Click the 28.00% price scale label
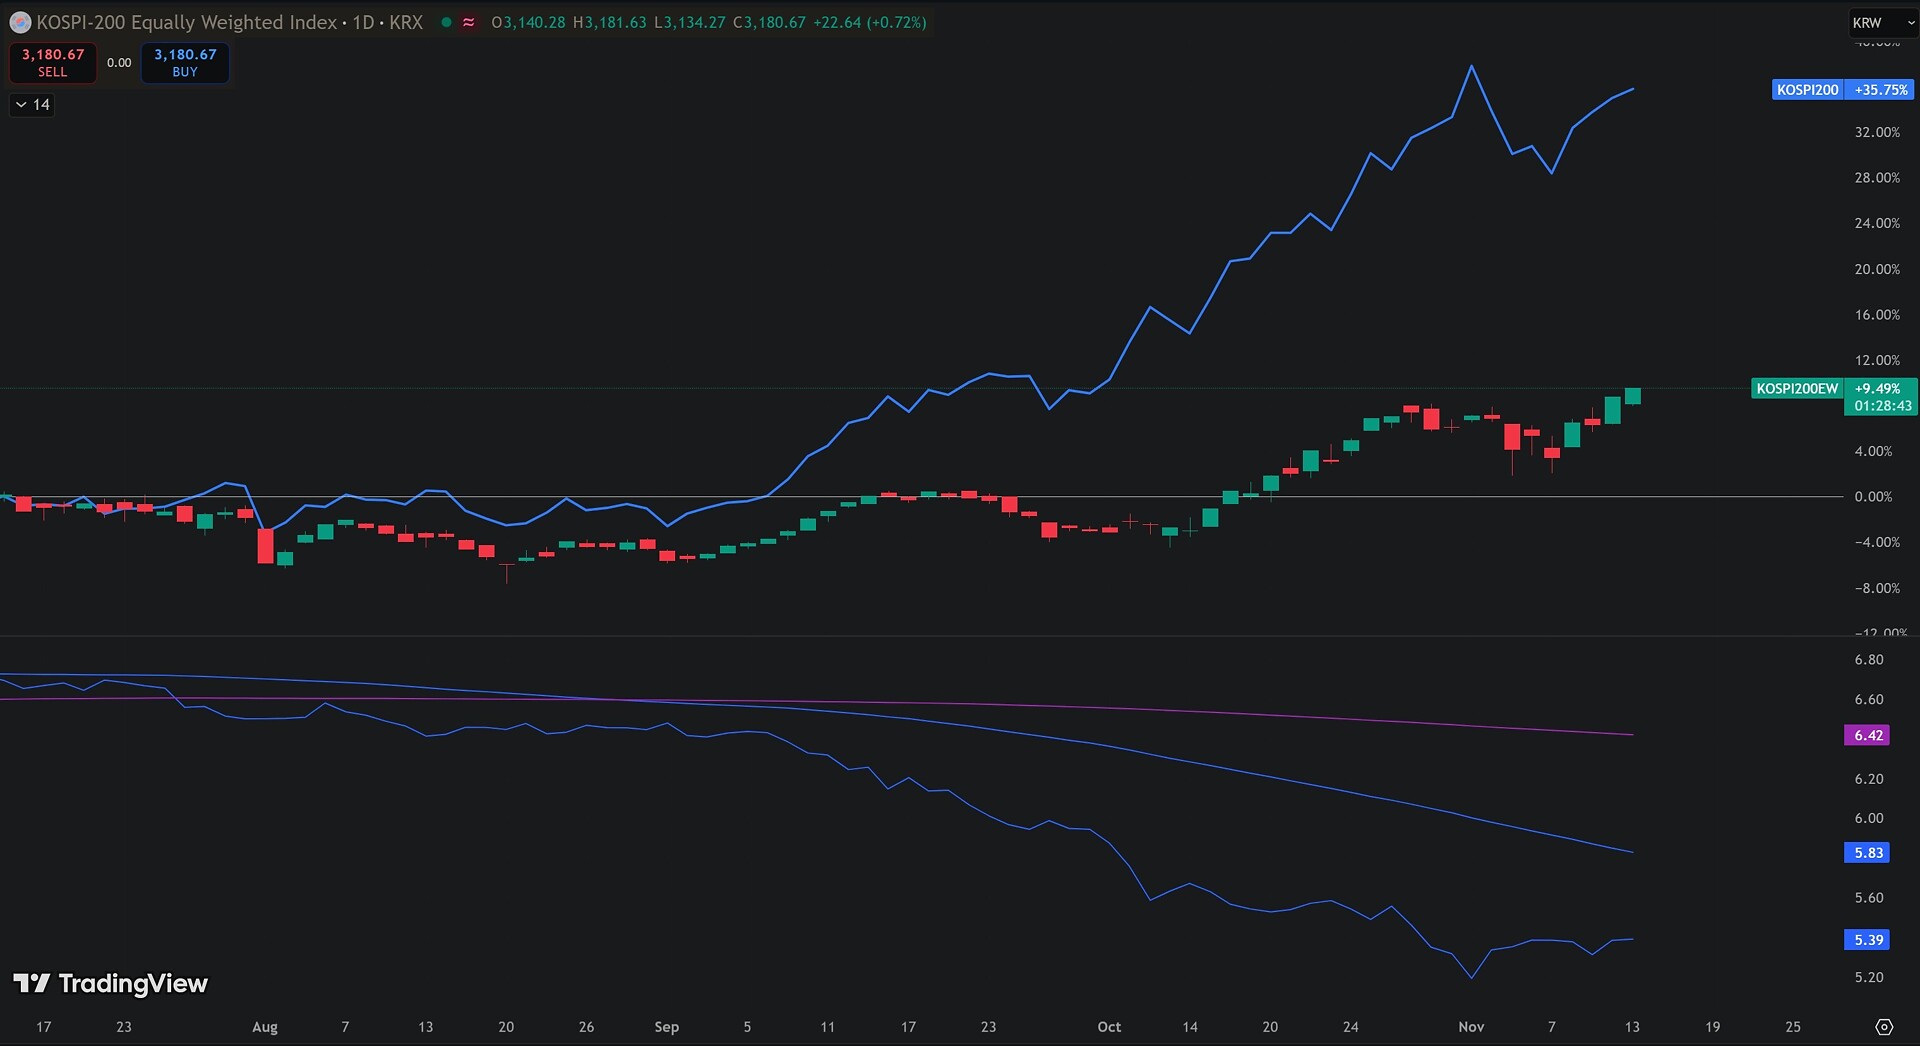 pyautogui.click(x=1877, y=178)
